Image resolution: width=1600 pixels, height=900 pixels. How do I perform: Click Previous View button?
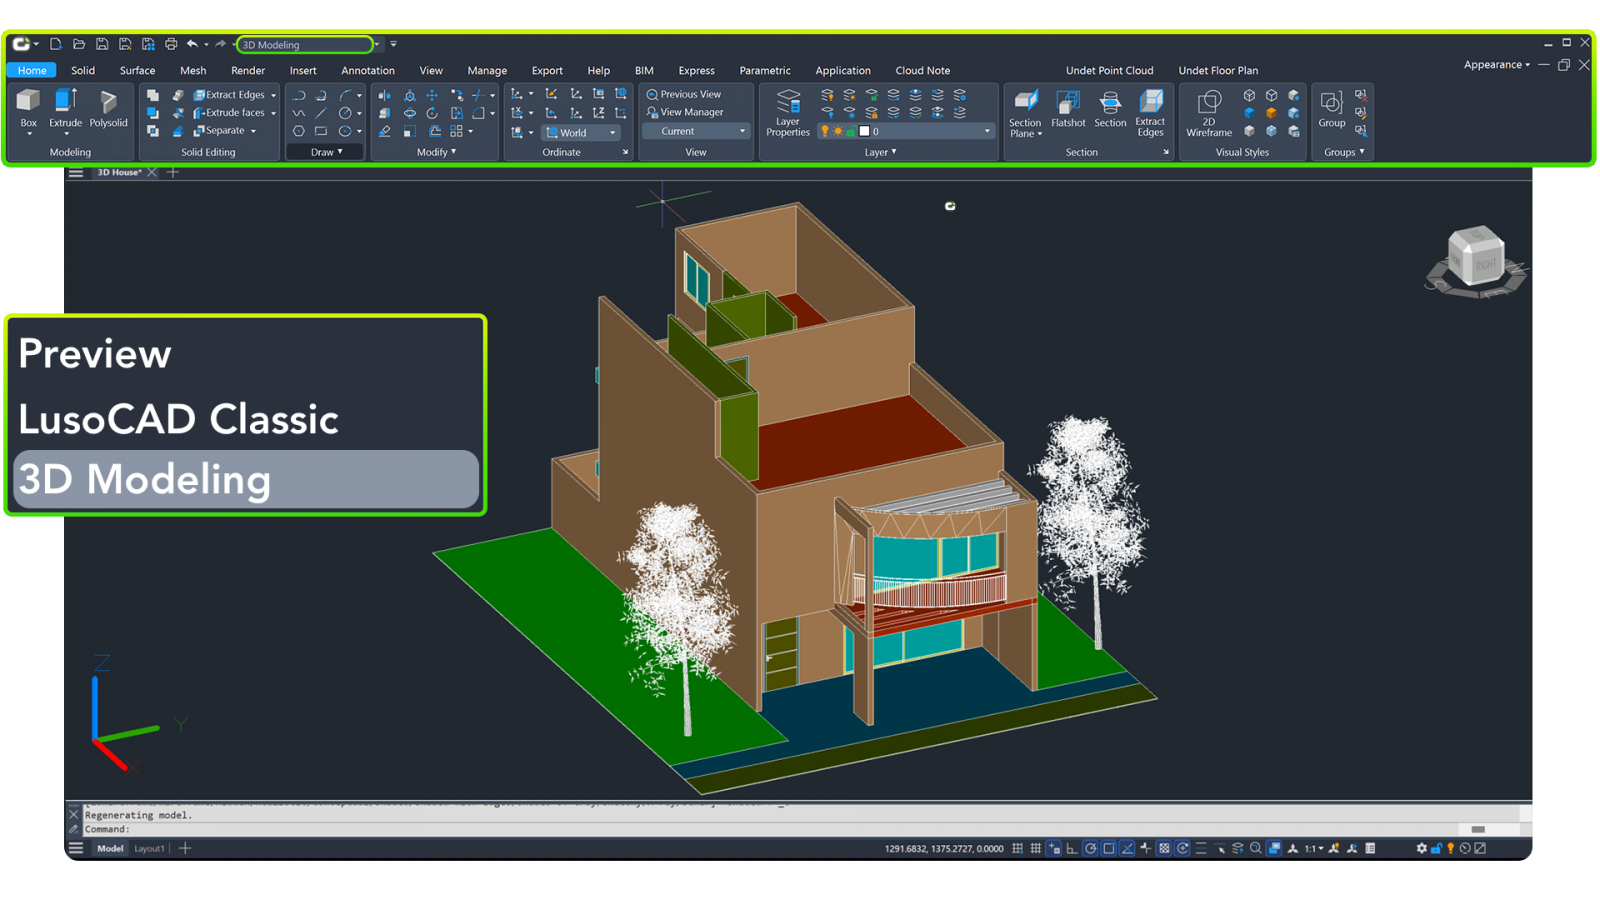[684, 94]
